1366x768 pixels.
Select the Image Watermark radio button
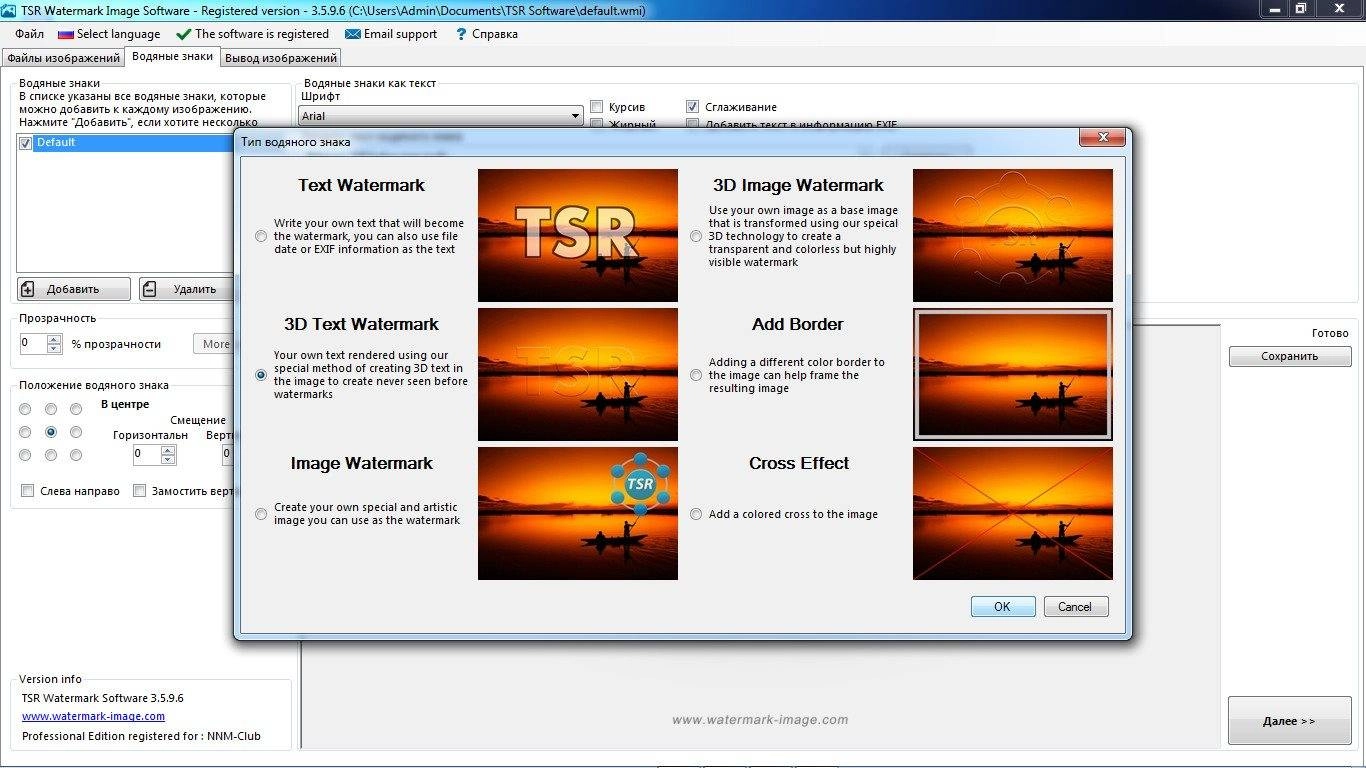261,514
